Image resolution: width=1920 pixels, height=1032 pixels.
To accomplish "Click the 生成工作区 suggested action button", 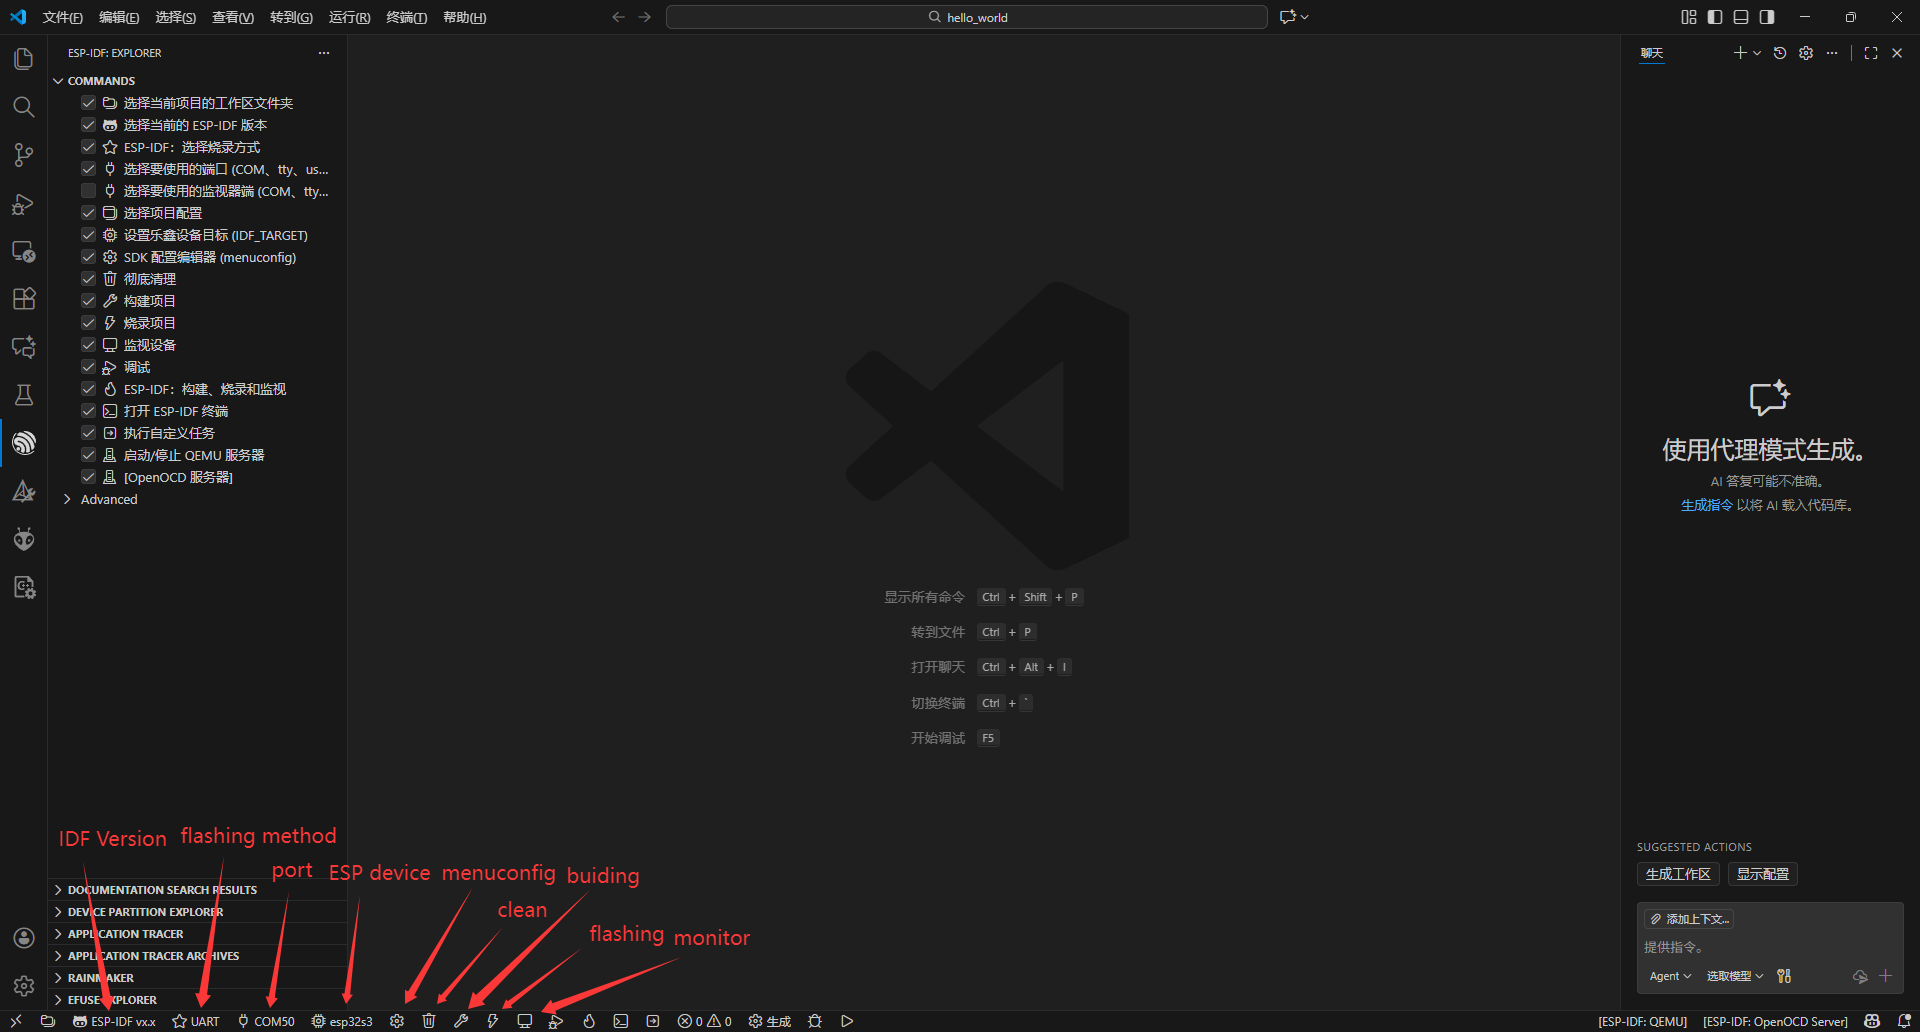I will (1678, 874).
